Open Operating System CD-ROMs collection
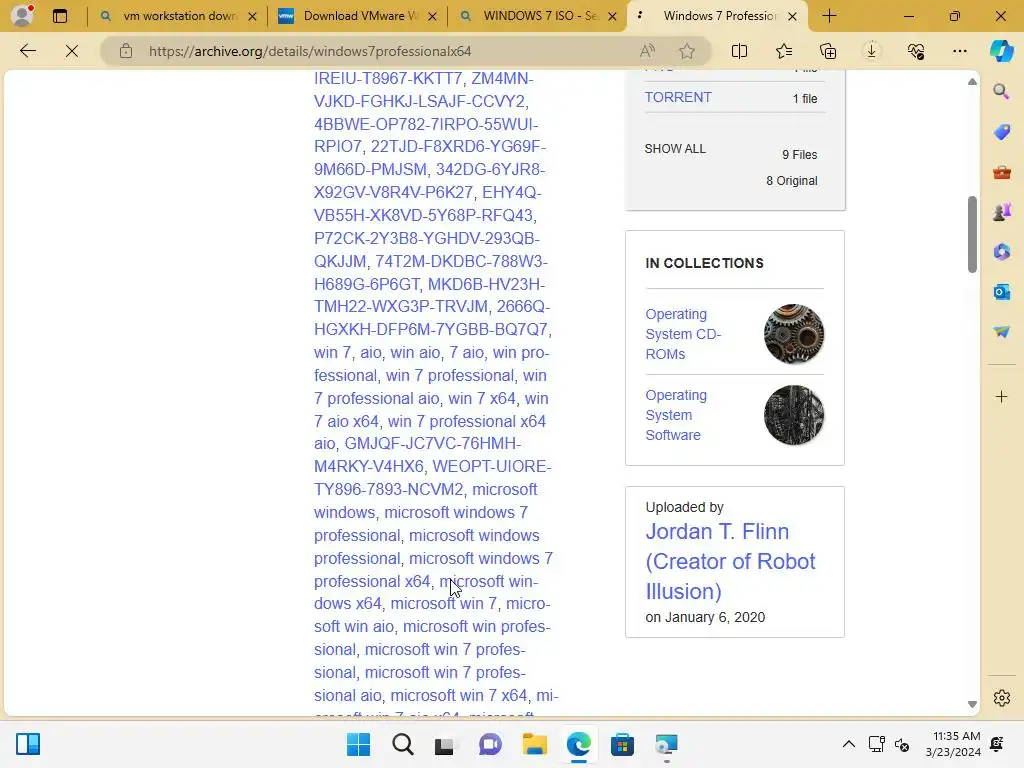Image resolution: width=1024 pixels, height=768 pixels. point(683,334)
